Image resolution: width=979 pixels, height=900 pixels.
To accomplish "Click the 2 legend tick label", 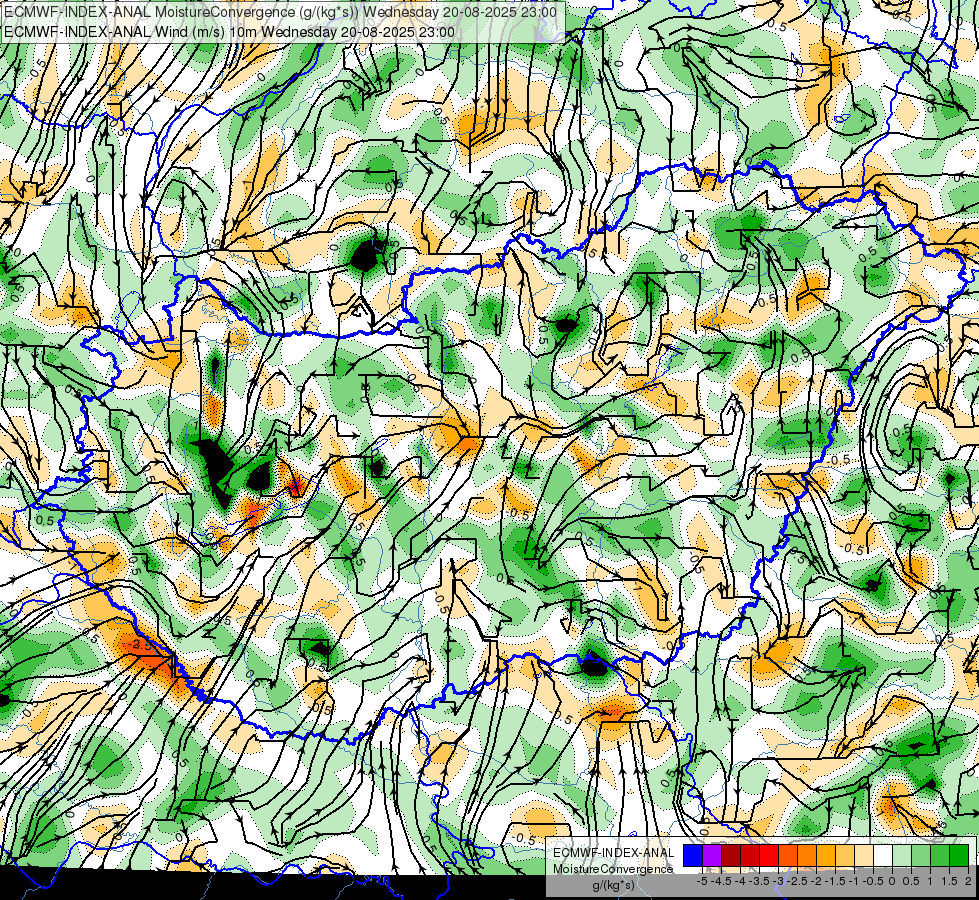I will 968,881.
